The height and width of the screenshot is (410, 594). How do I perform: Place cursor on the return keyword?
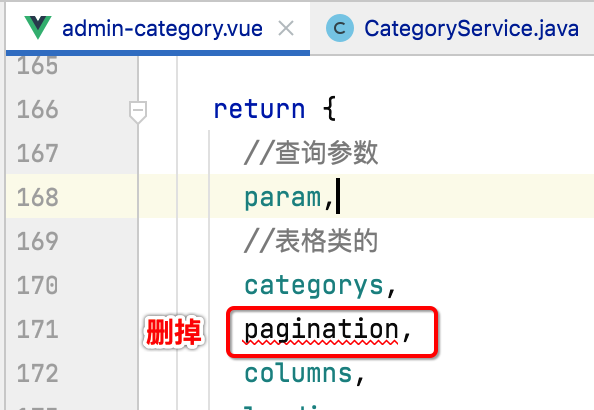coord(259,110)
